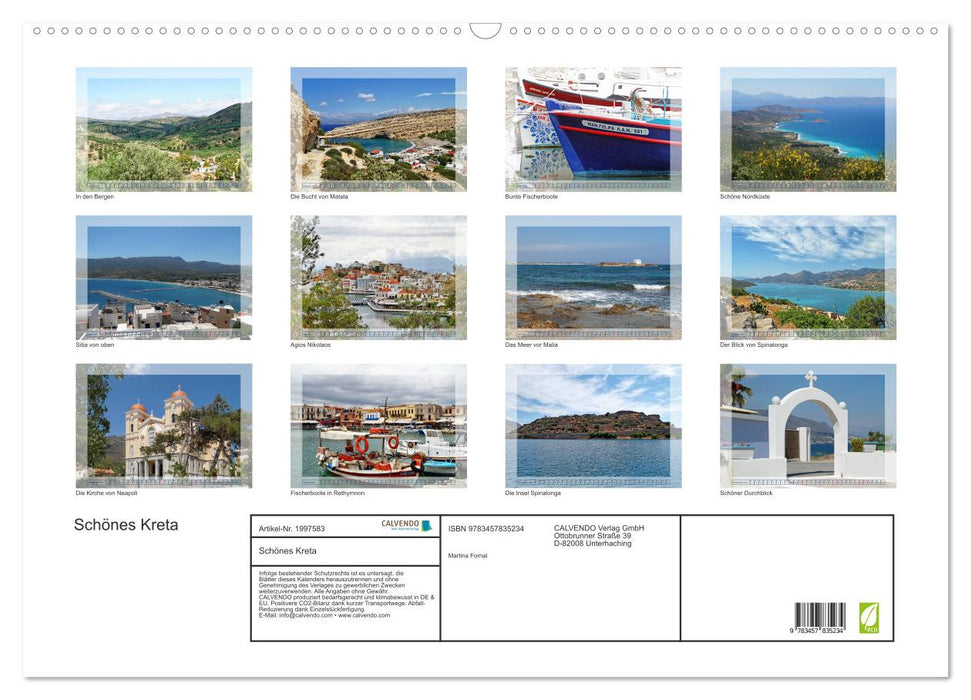Image resolution: width=971 pixels, height=700 pixels.
Task: Click the 'Agios Nikolaos' harbor photo
Action: coord(378,277)
